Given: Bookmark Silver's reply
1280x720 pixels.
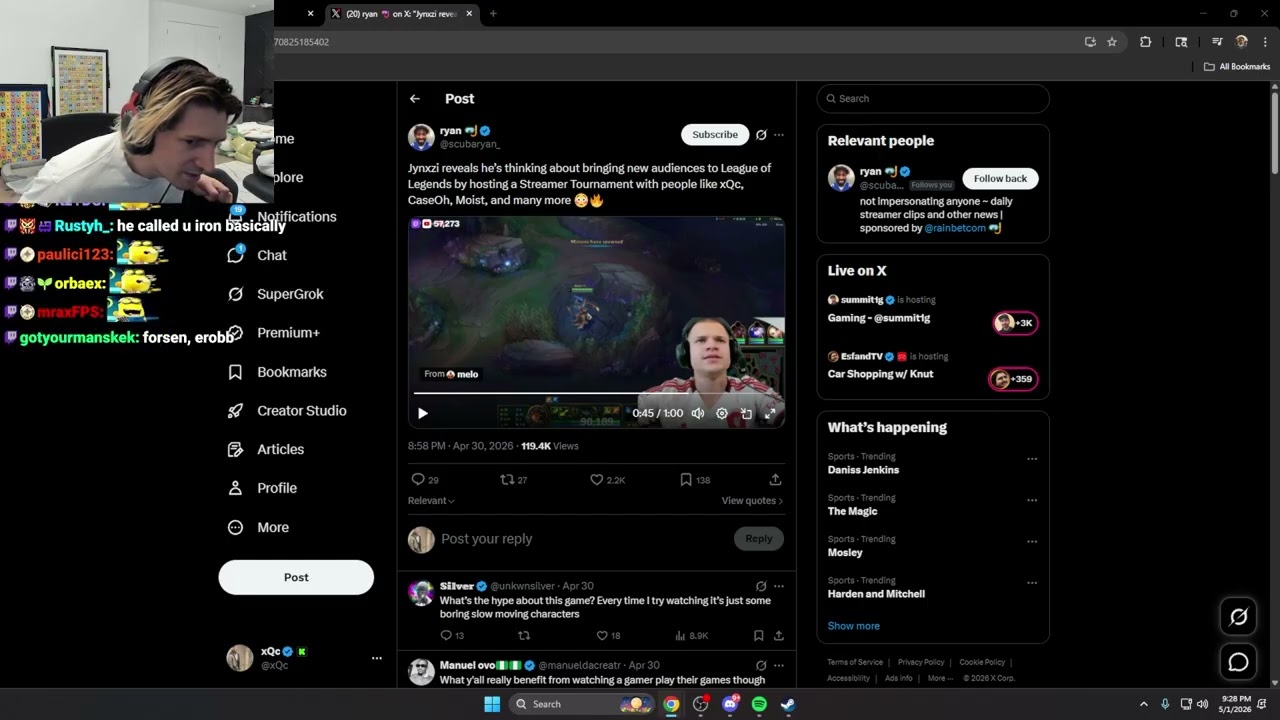Looking at the screenshot, I should click(x=759, y=635).
